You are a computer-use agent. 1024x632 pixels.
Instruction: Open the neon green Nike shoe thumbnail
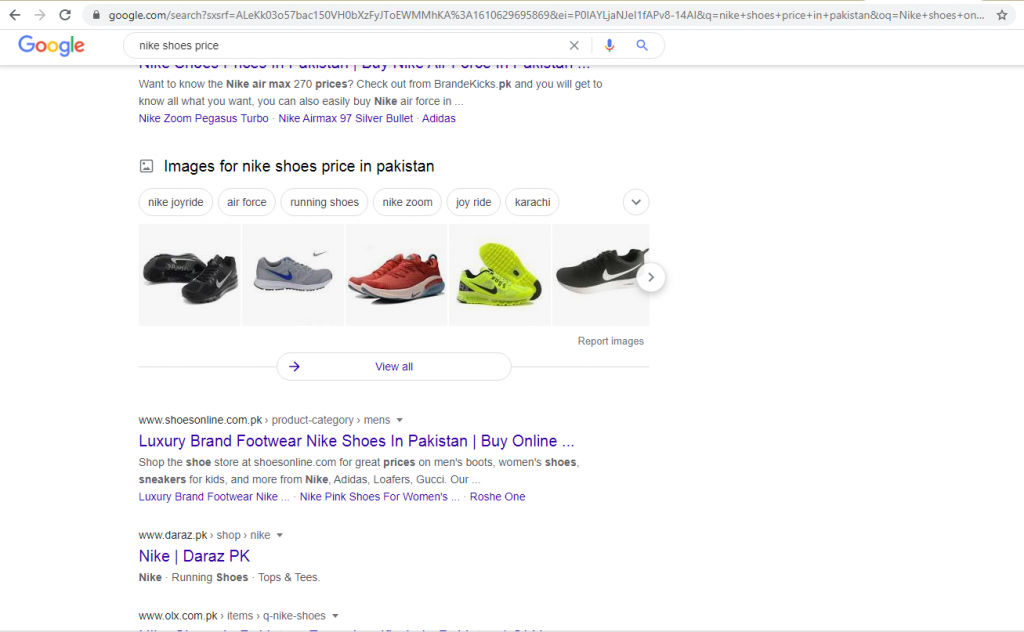tap(500, 275)
